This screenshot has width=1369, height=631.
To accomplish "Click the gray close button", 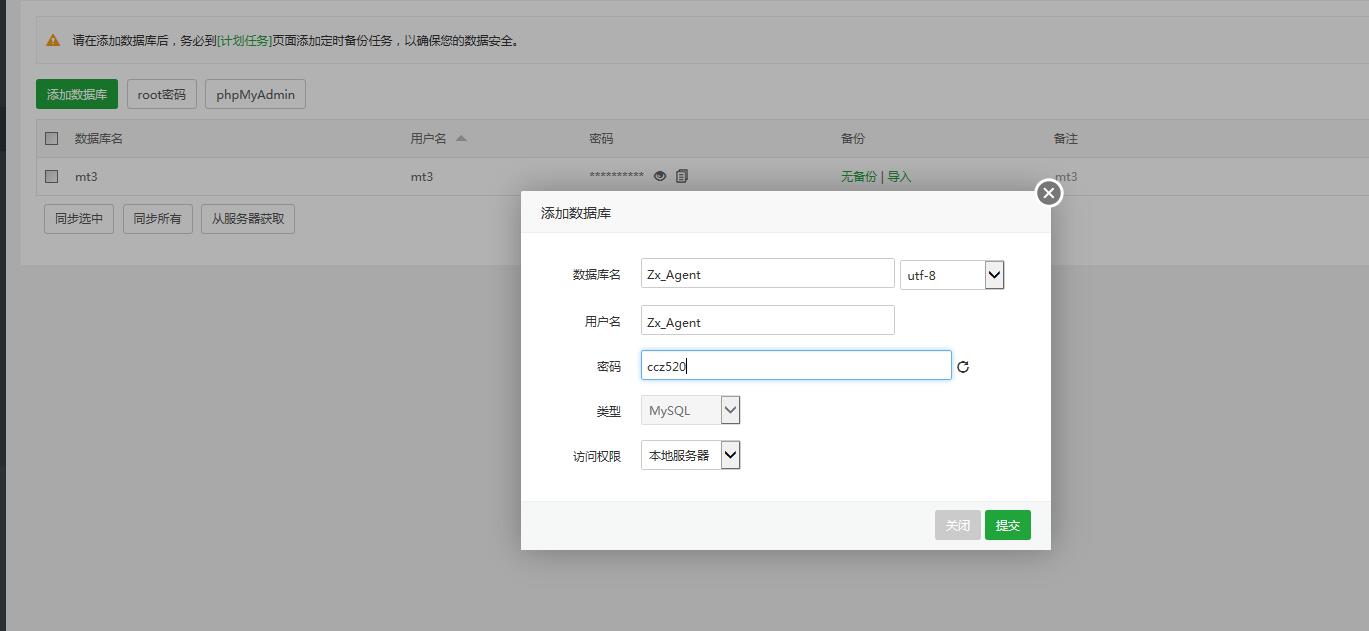I will click(957, 525).
